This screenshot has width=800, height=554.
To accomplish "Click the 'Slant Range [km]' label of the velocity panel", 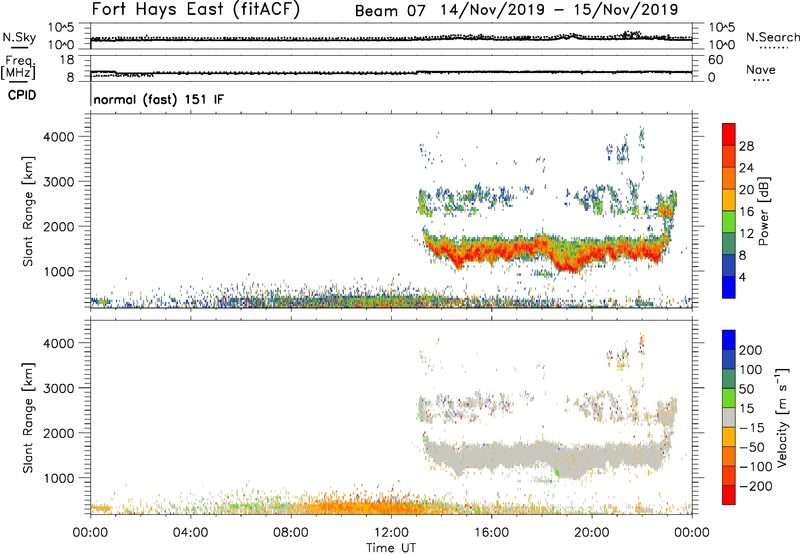I will click(28, 418).
